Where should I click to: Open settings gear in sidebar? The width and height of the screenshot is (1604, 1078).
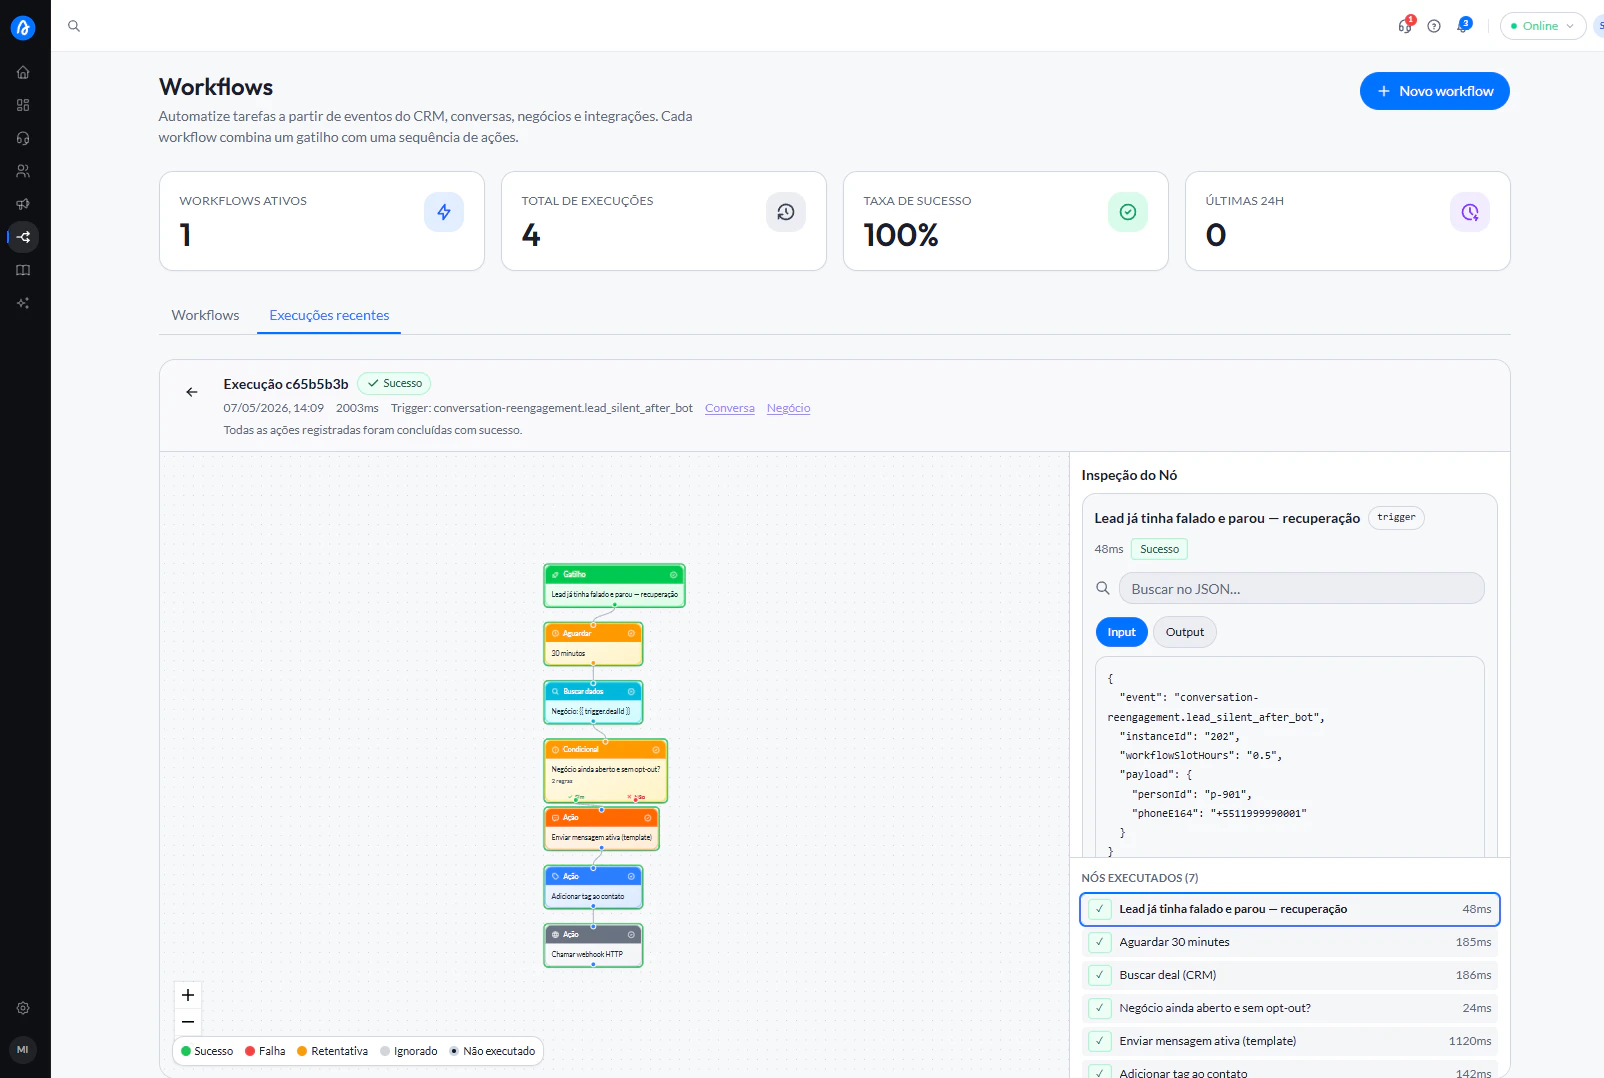click(x=23, y=1008)
